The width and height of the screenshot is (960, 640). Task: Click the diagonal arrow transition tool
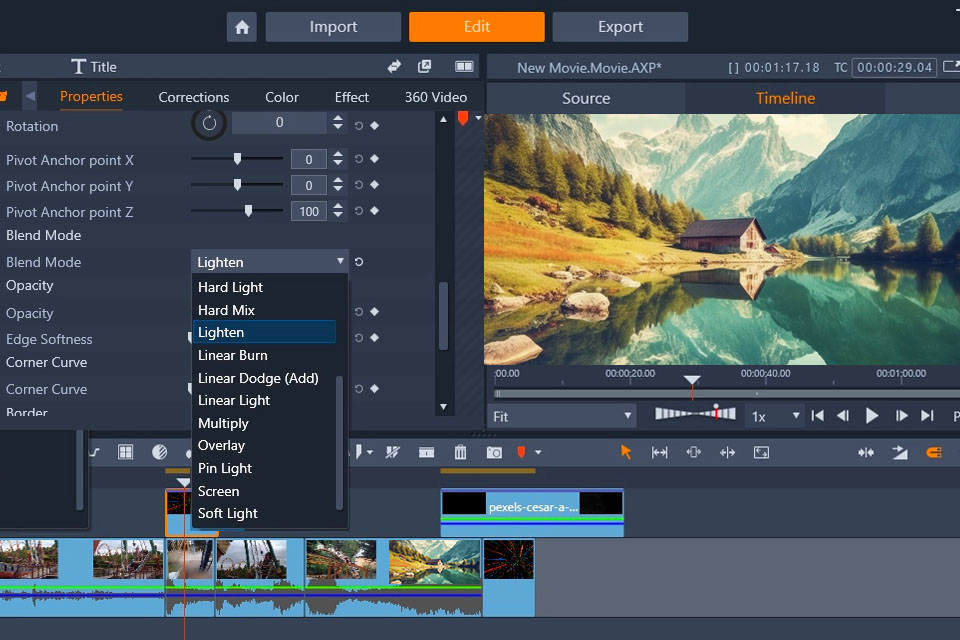click(900, 452)
